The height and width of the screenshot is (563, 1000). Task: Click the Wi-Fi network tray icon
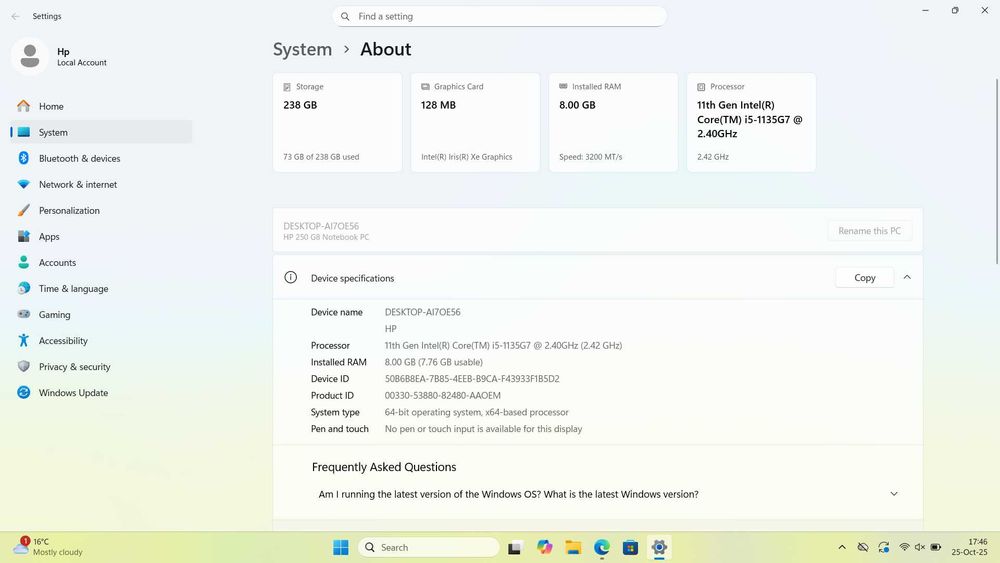pyautogui.click(x=904, y=547)
